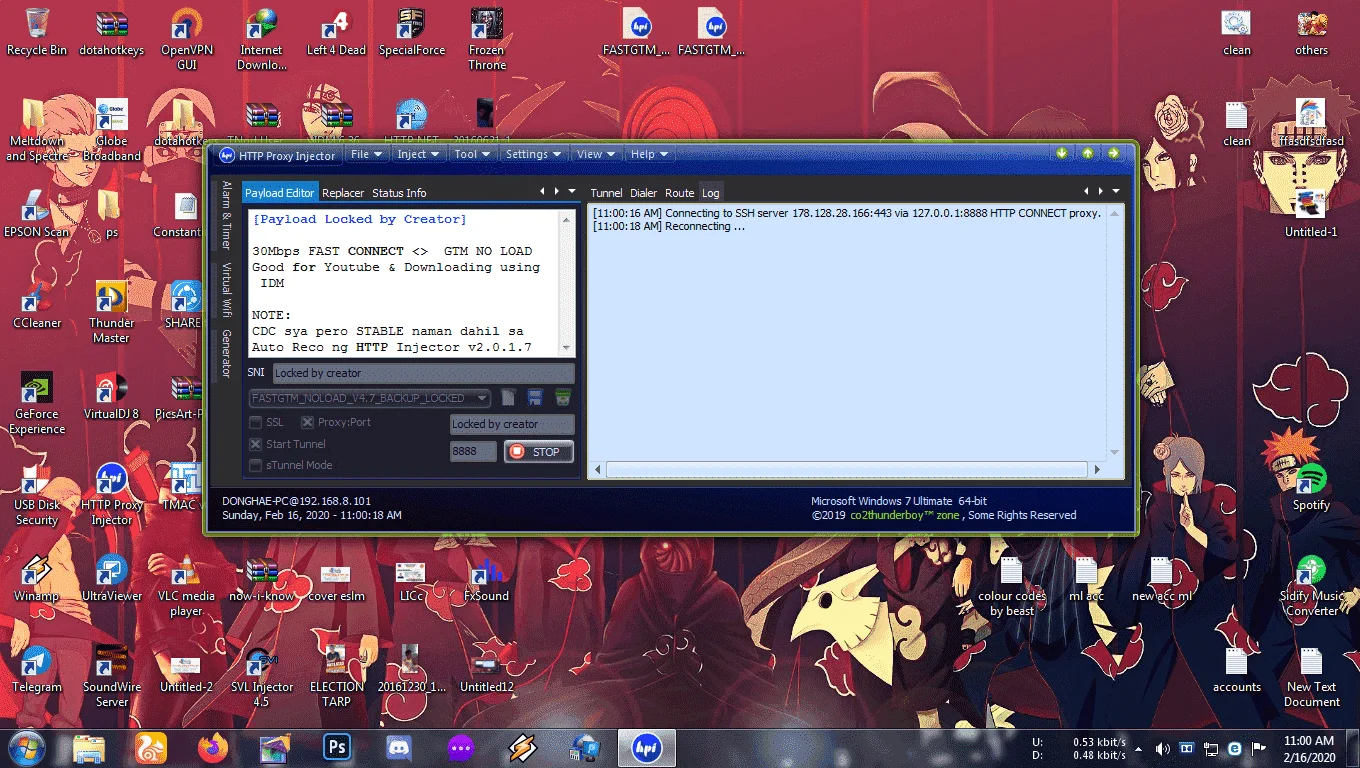1360x768 pixels.
Task: Save config with the floppy disk icon
Action: point(535,397)
